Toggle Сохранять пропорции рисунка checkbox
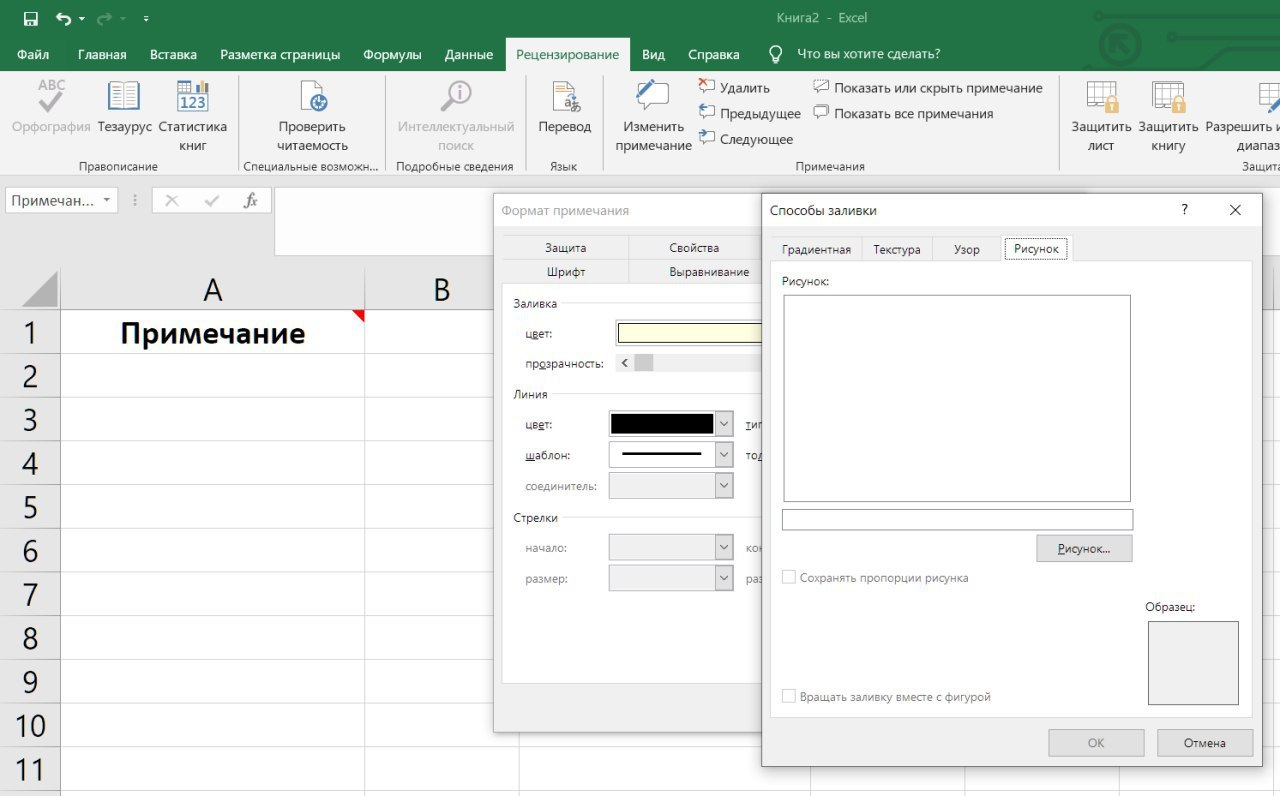The height and width of the screenshot is (796, 1280). point(789,578)
